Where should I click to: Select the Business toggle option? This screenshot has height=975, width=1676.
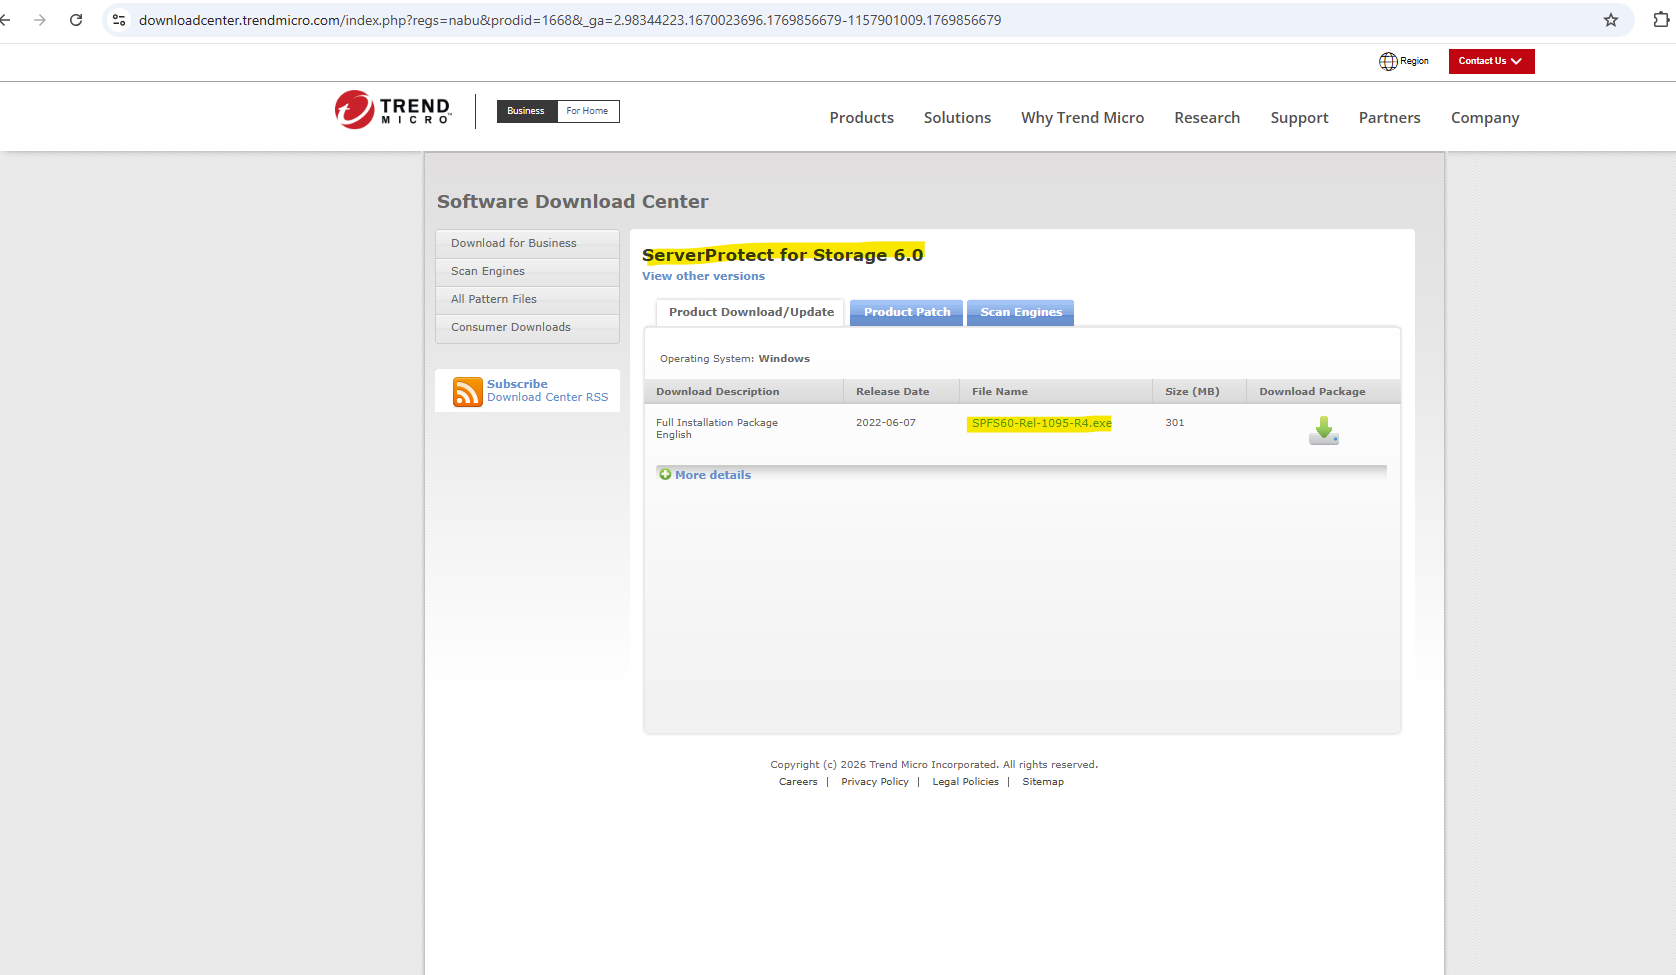pos(526,111)
